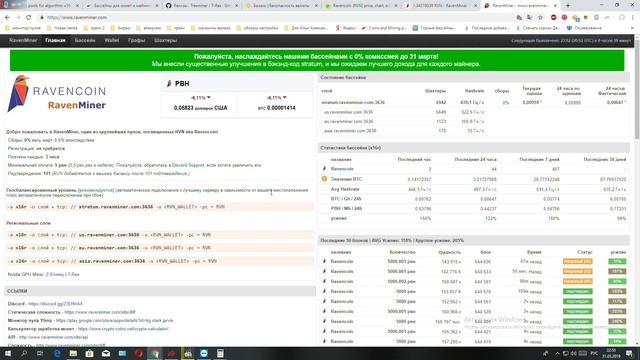Open Chrome menu three-dots icon
This screenshot has width=640, height=360.
pyautogui.click(x=633, y=18)
